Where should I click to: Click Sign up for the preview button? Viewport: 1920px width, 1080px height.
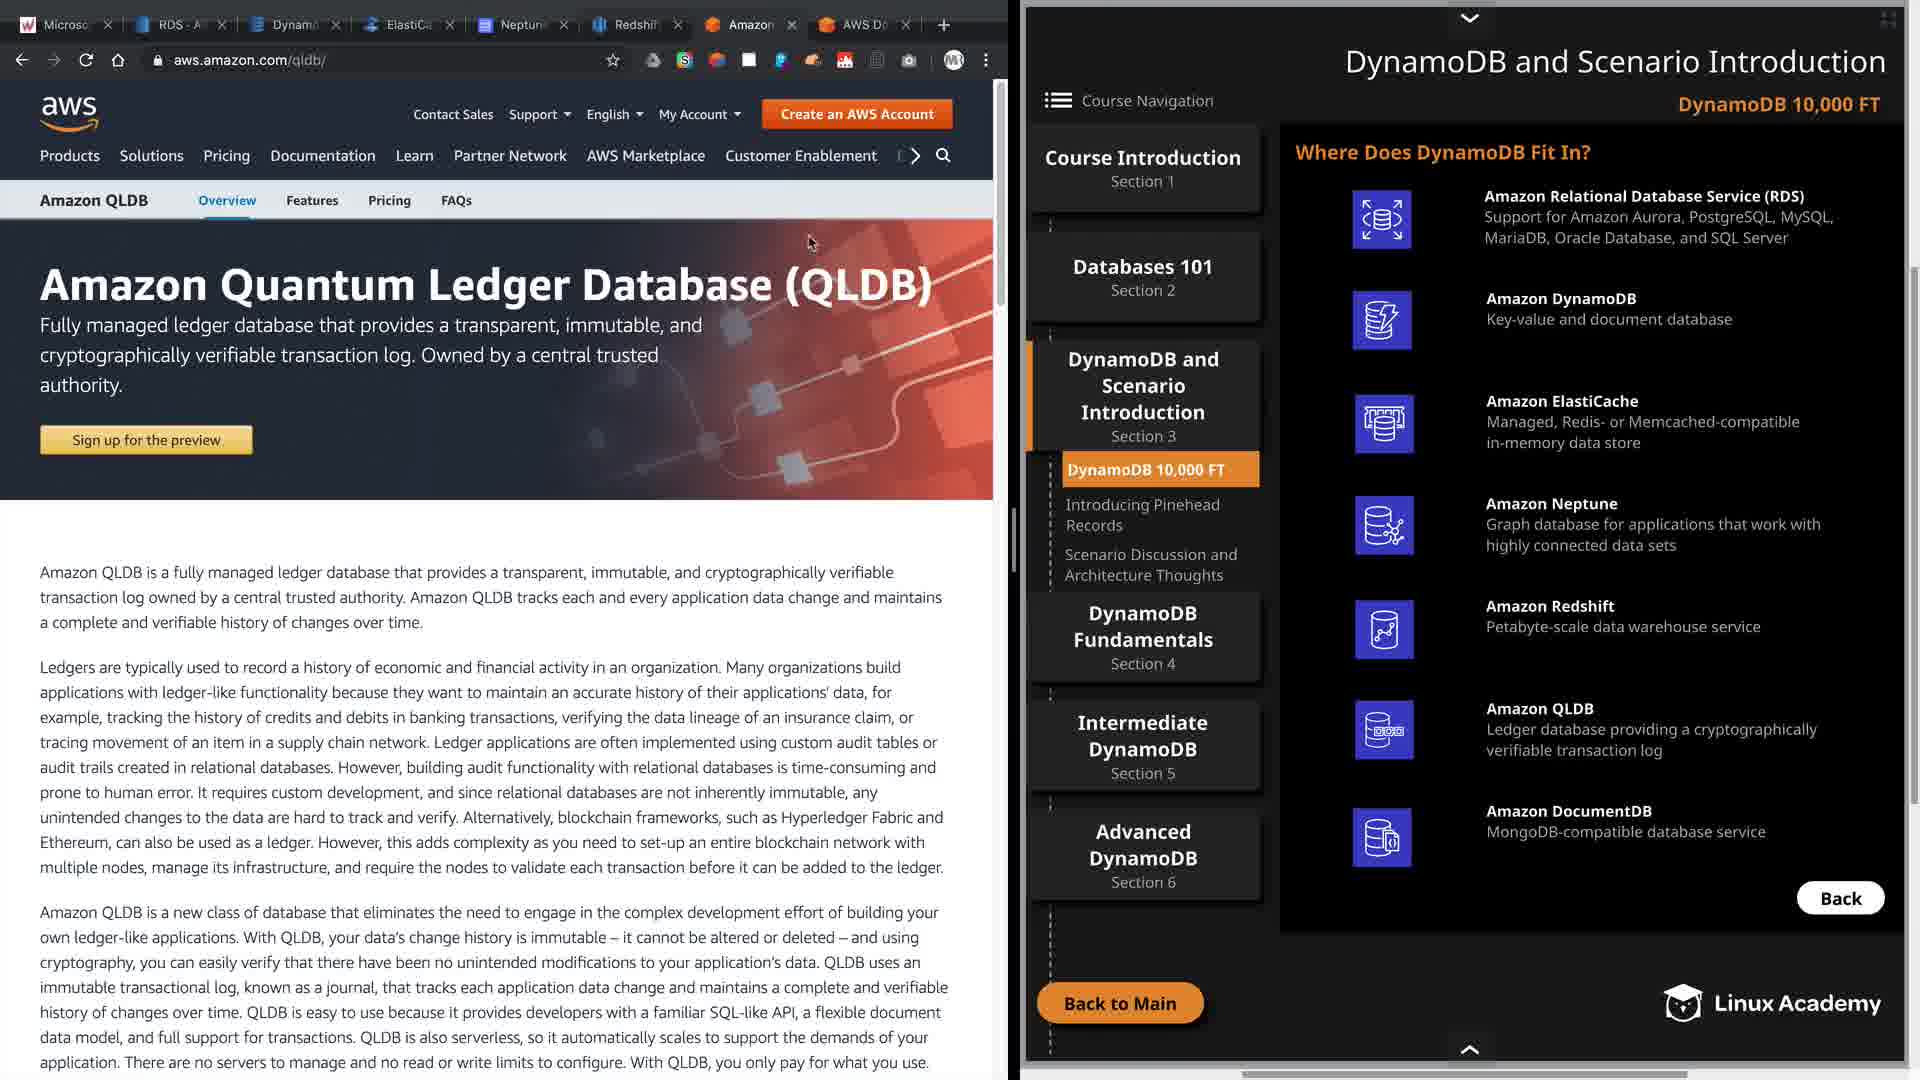point(146,440)
